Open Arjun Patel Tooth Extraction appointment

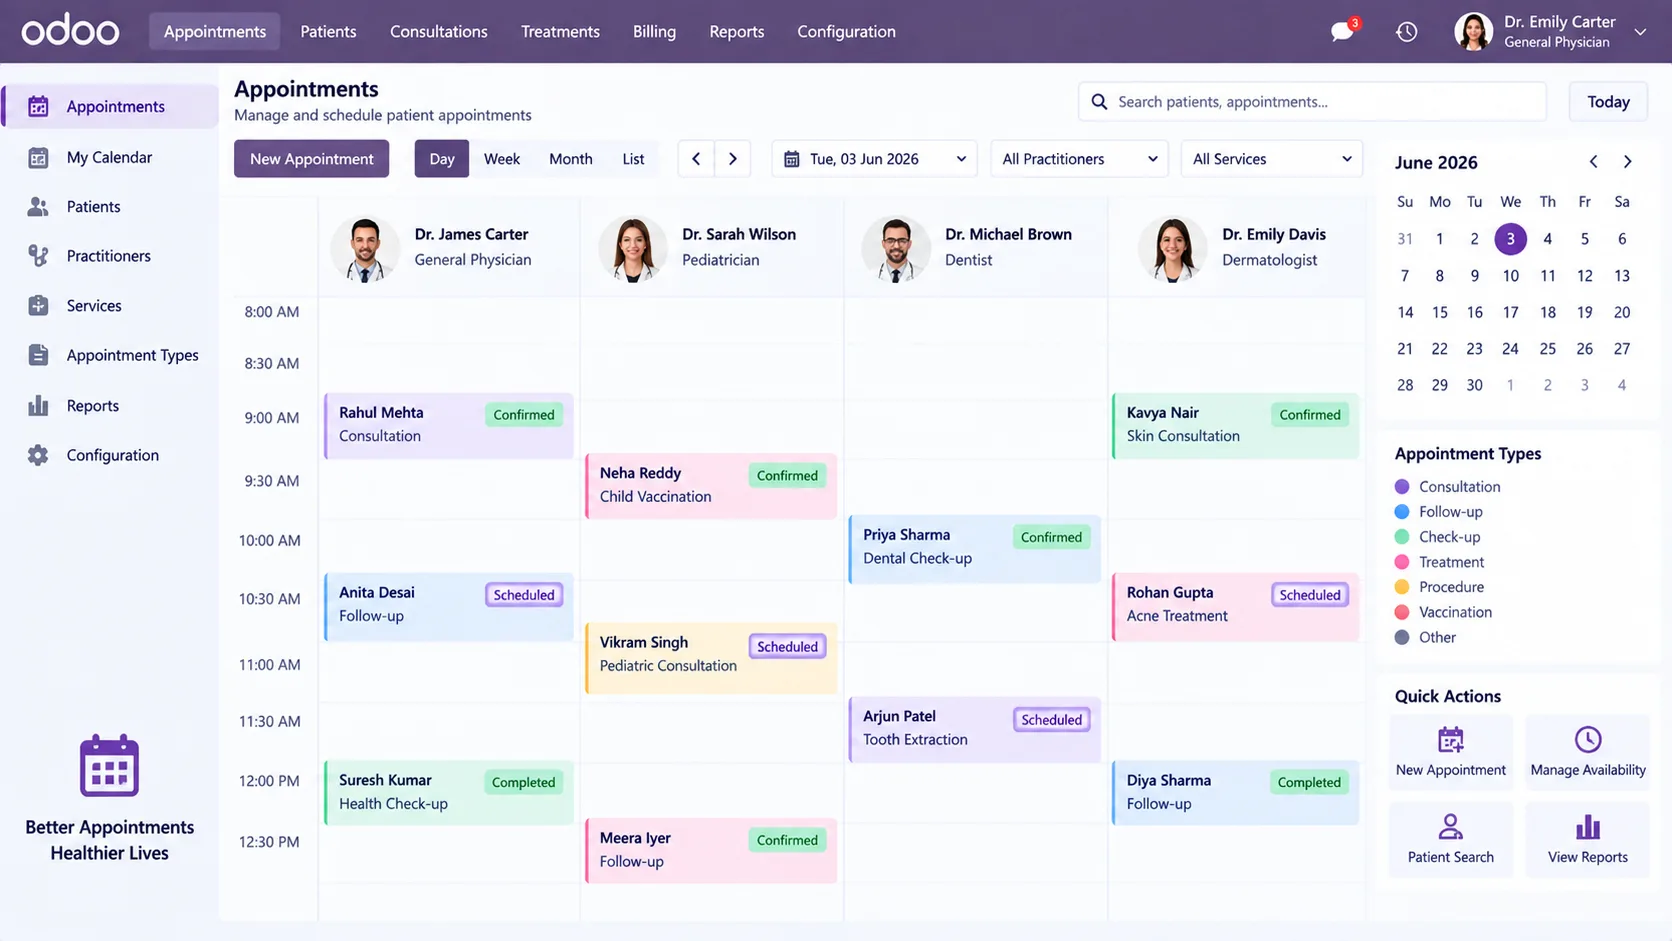974,729
